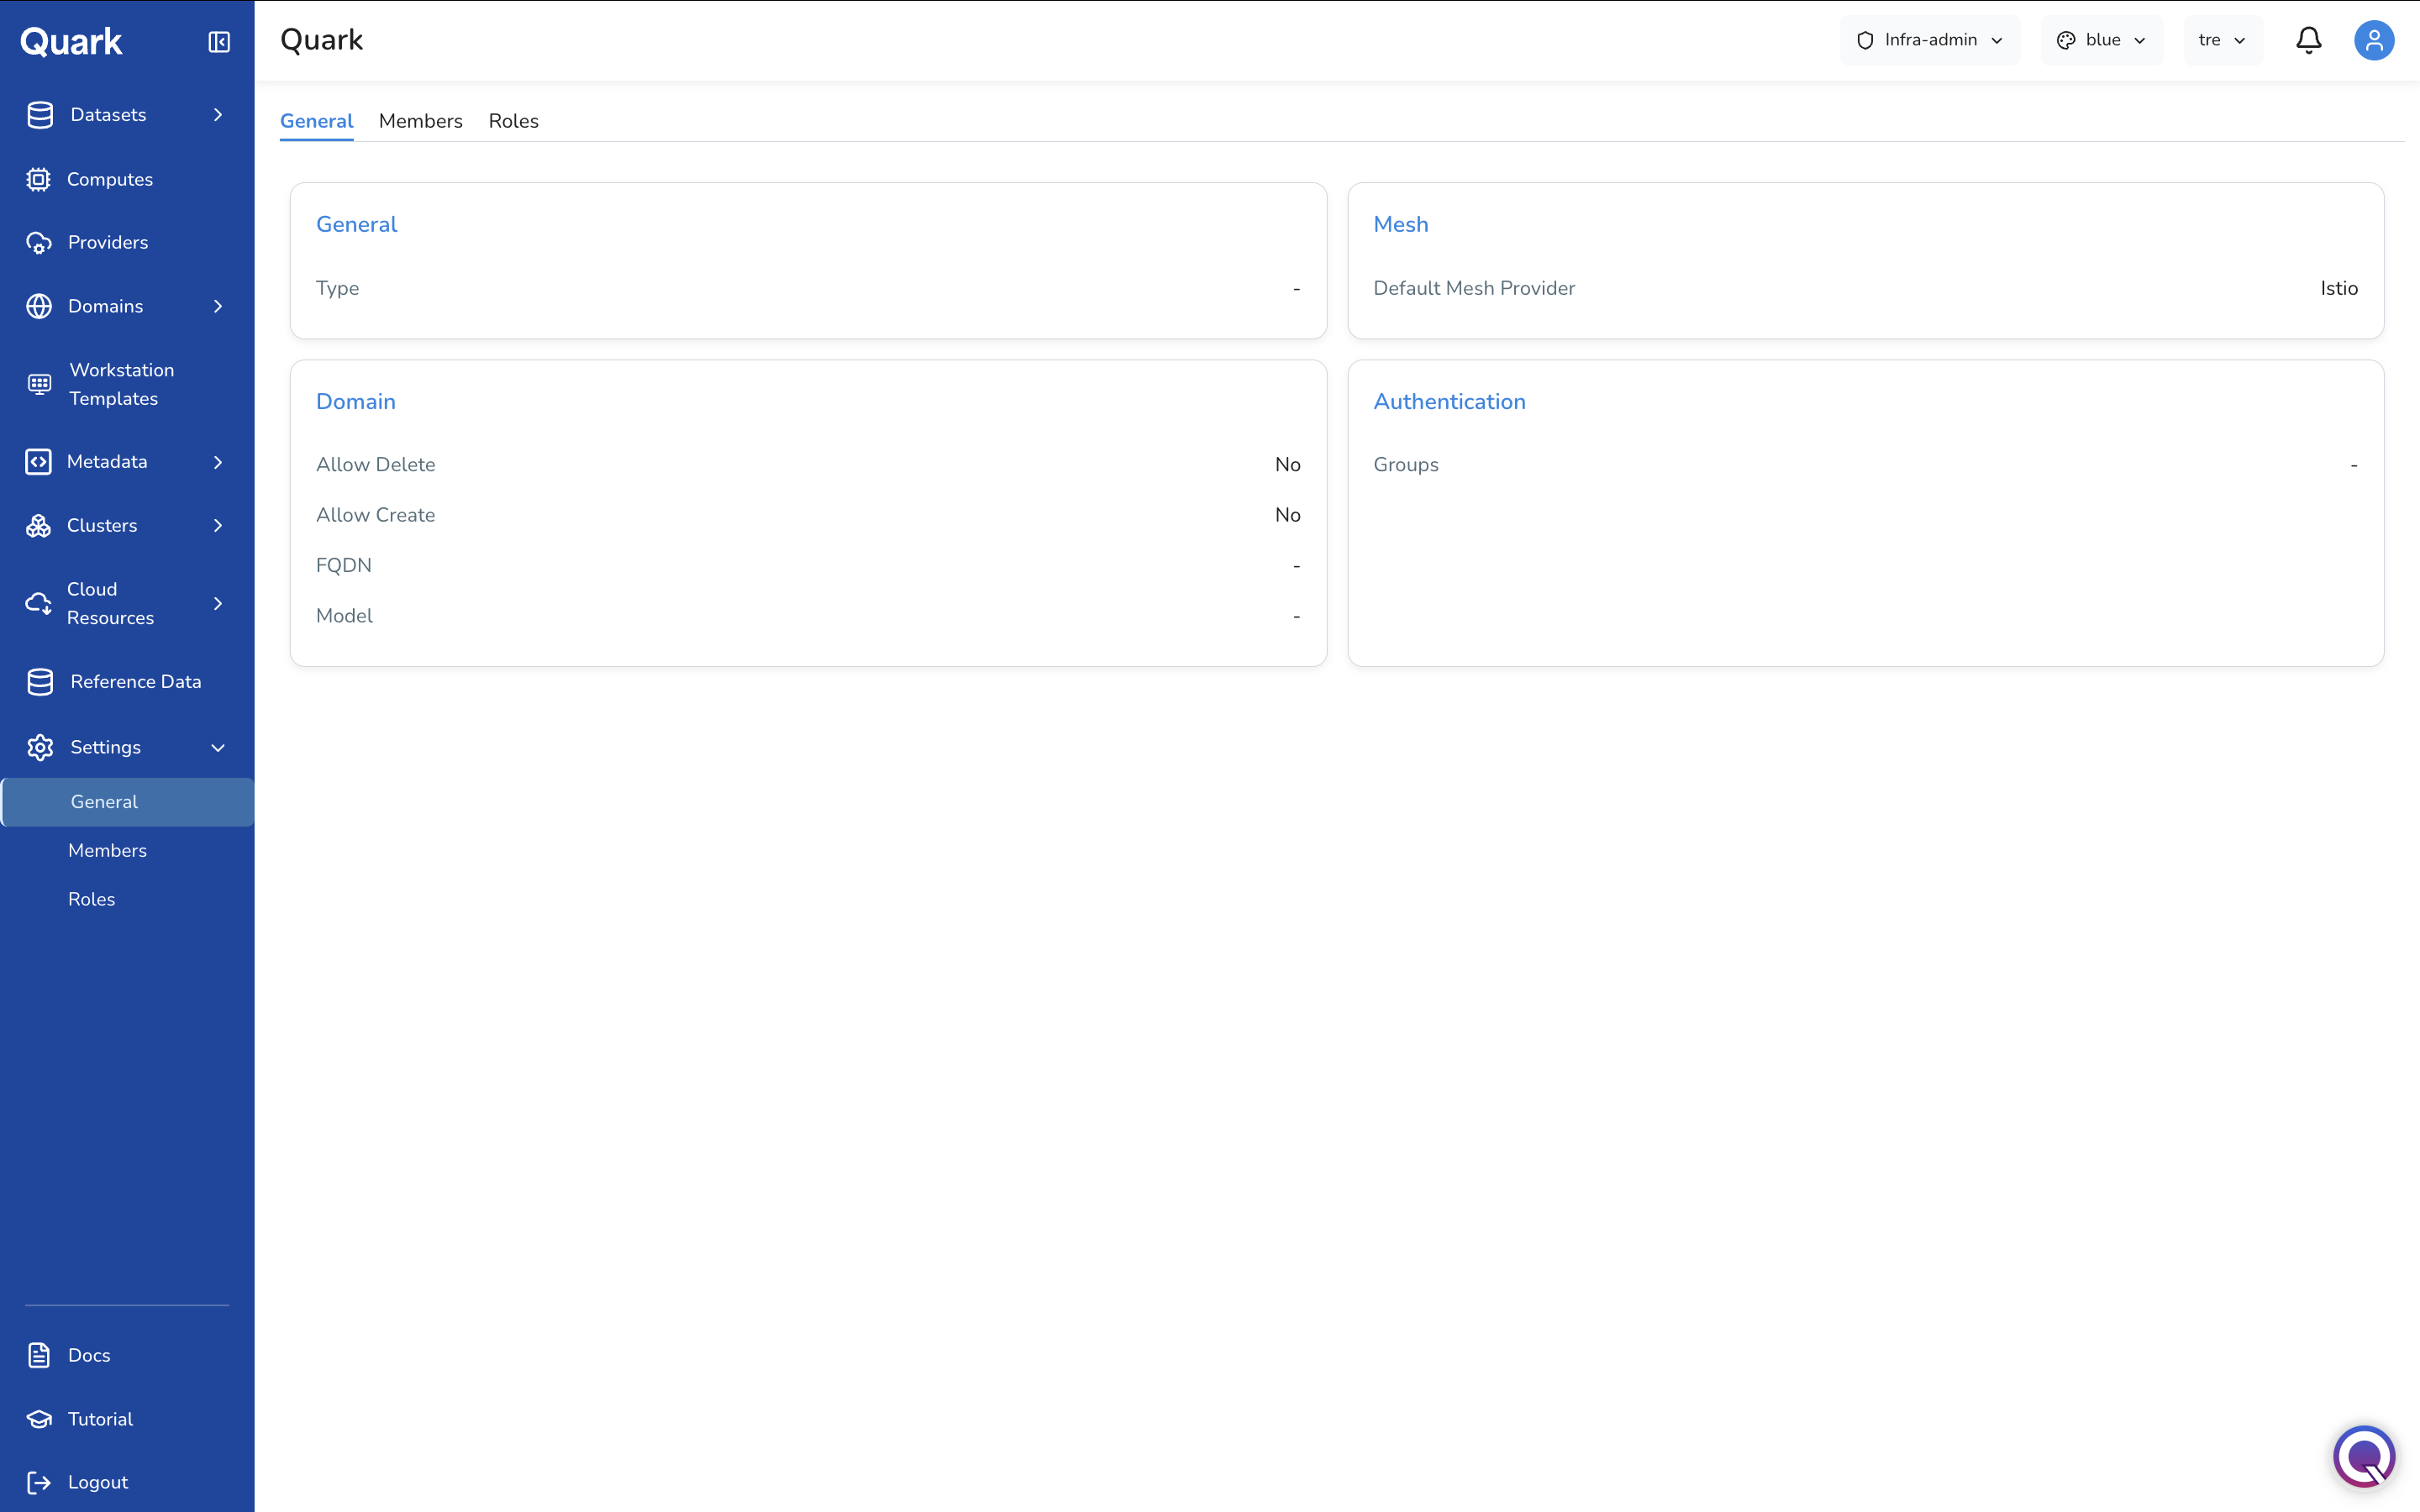Open Docs link
The width and height of the screenshot is (2420, 1512).
pos(89,1355)
